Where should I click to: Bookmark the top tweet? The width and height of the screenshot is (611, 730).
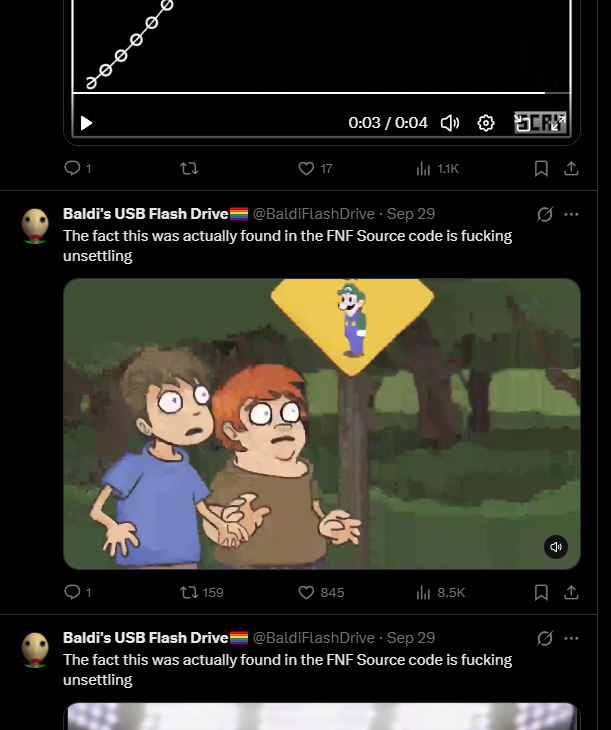pyautogui.click(x=541, y=168)
